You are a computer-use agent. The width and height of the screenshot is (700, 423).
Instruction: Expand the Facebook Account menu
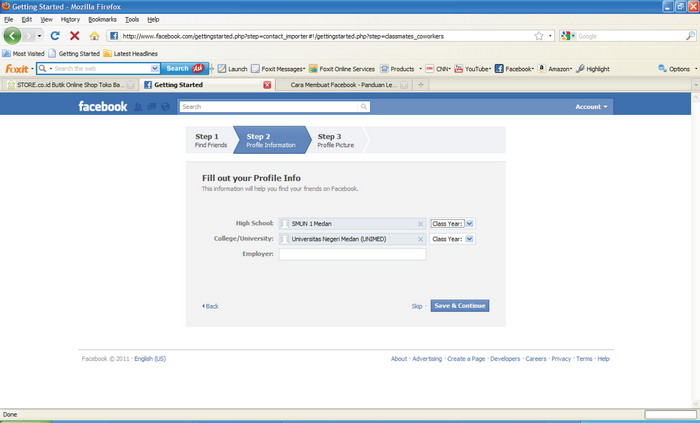pos(591,107)
